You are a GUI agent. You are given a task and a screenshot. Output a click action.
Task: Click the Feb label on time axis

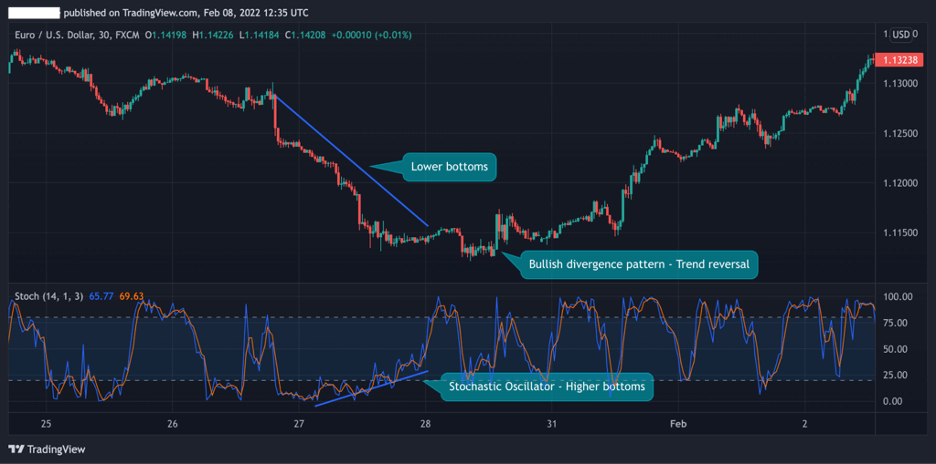click(x=678, y=425)
